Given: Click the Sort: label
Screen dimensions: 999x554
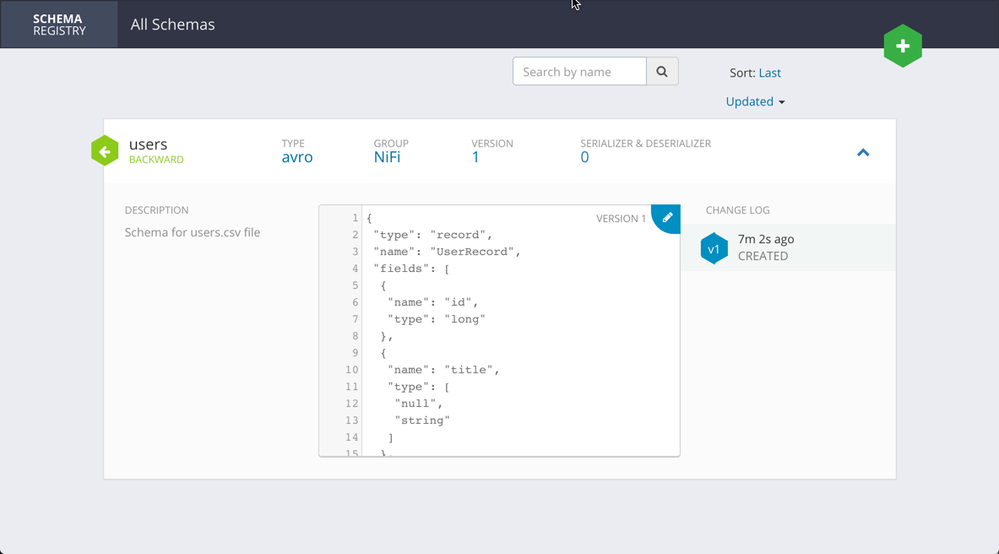Looking at the screenshot, I should (x=742, y=73).
